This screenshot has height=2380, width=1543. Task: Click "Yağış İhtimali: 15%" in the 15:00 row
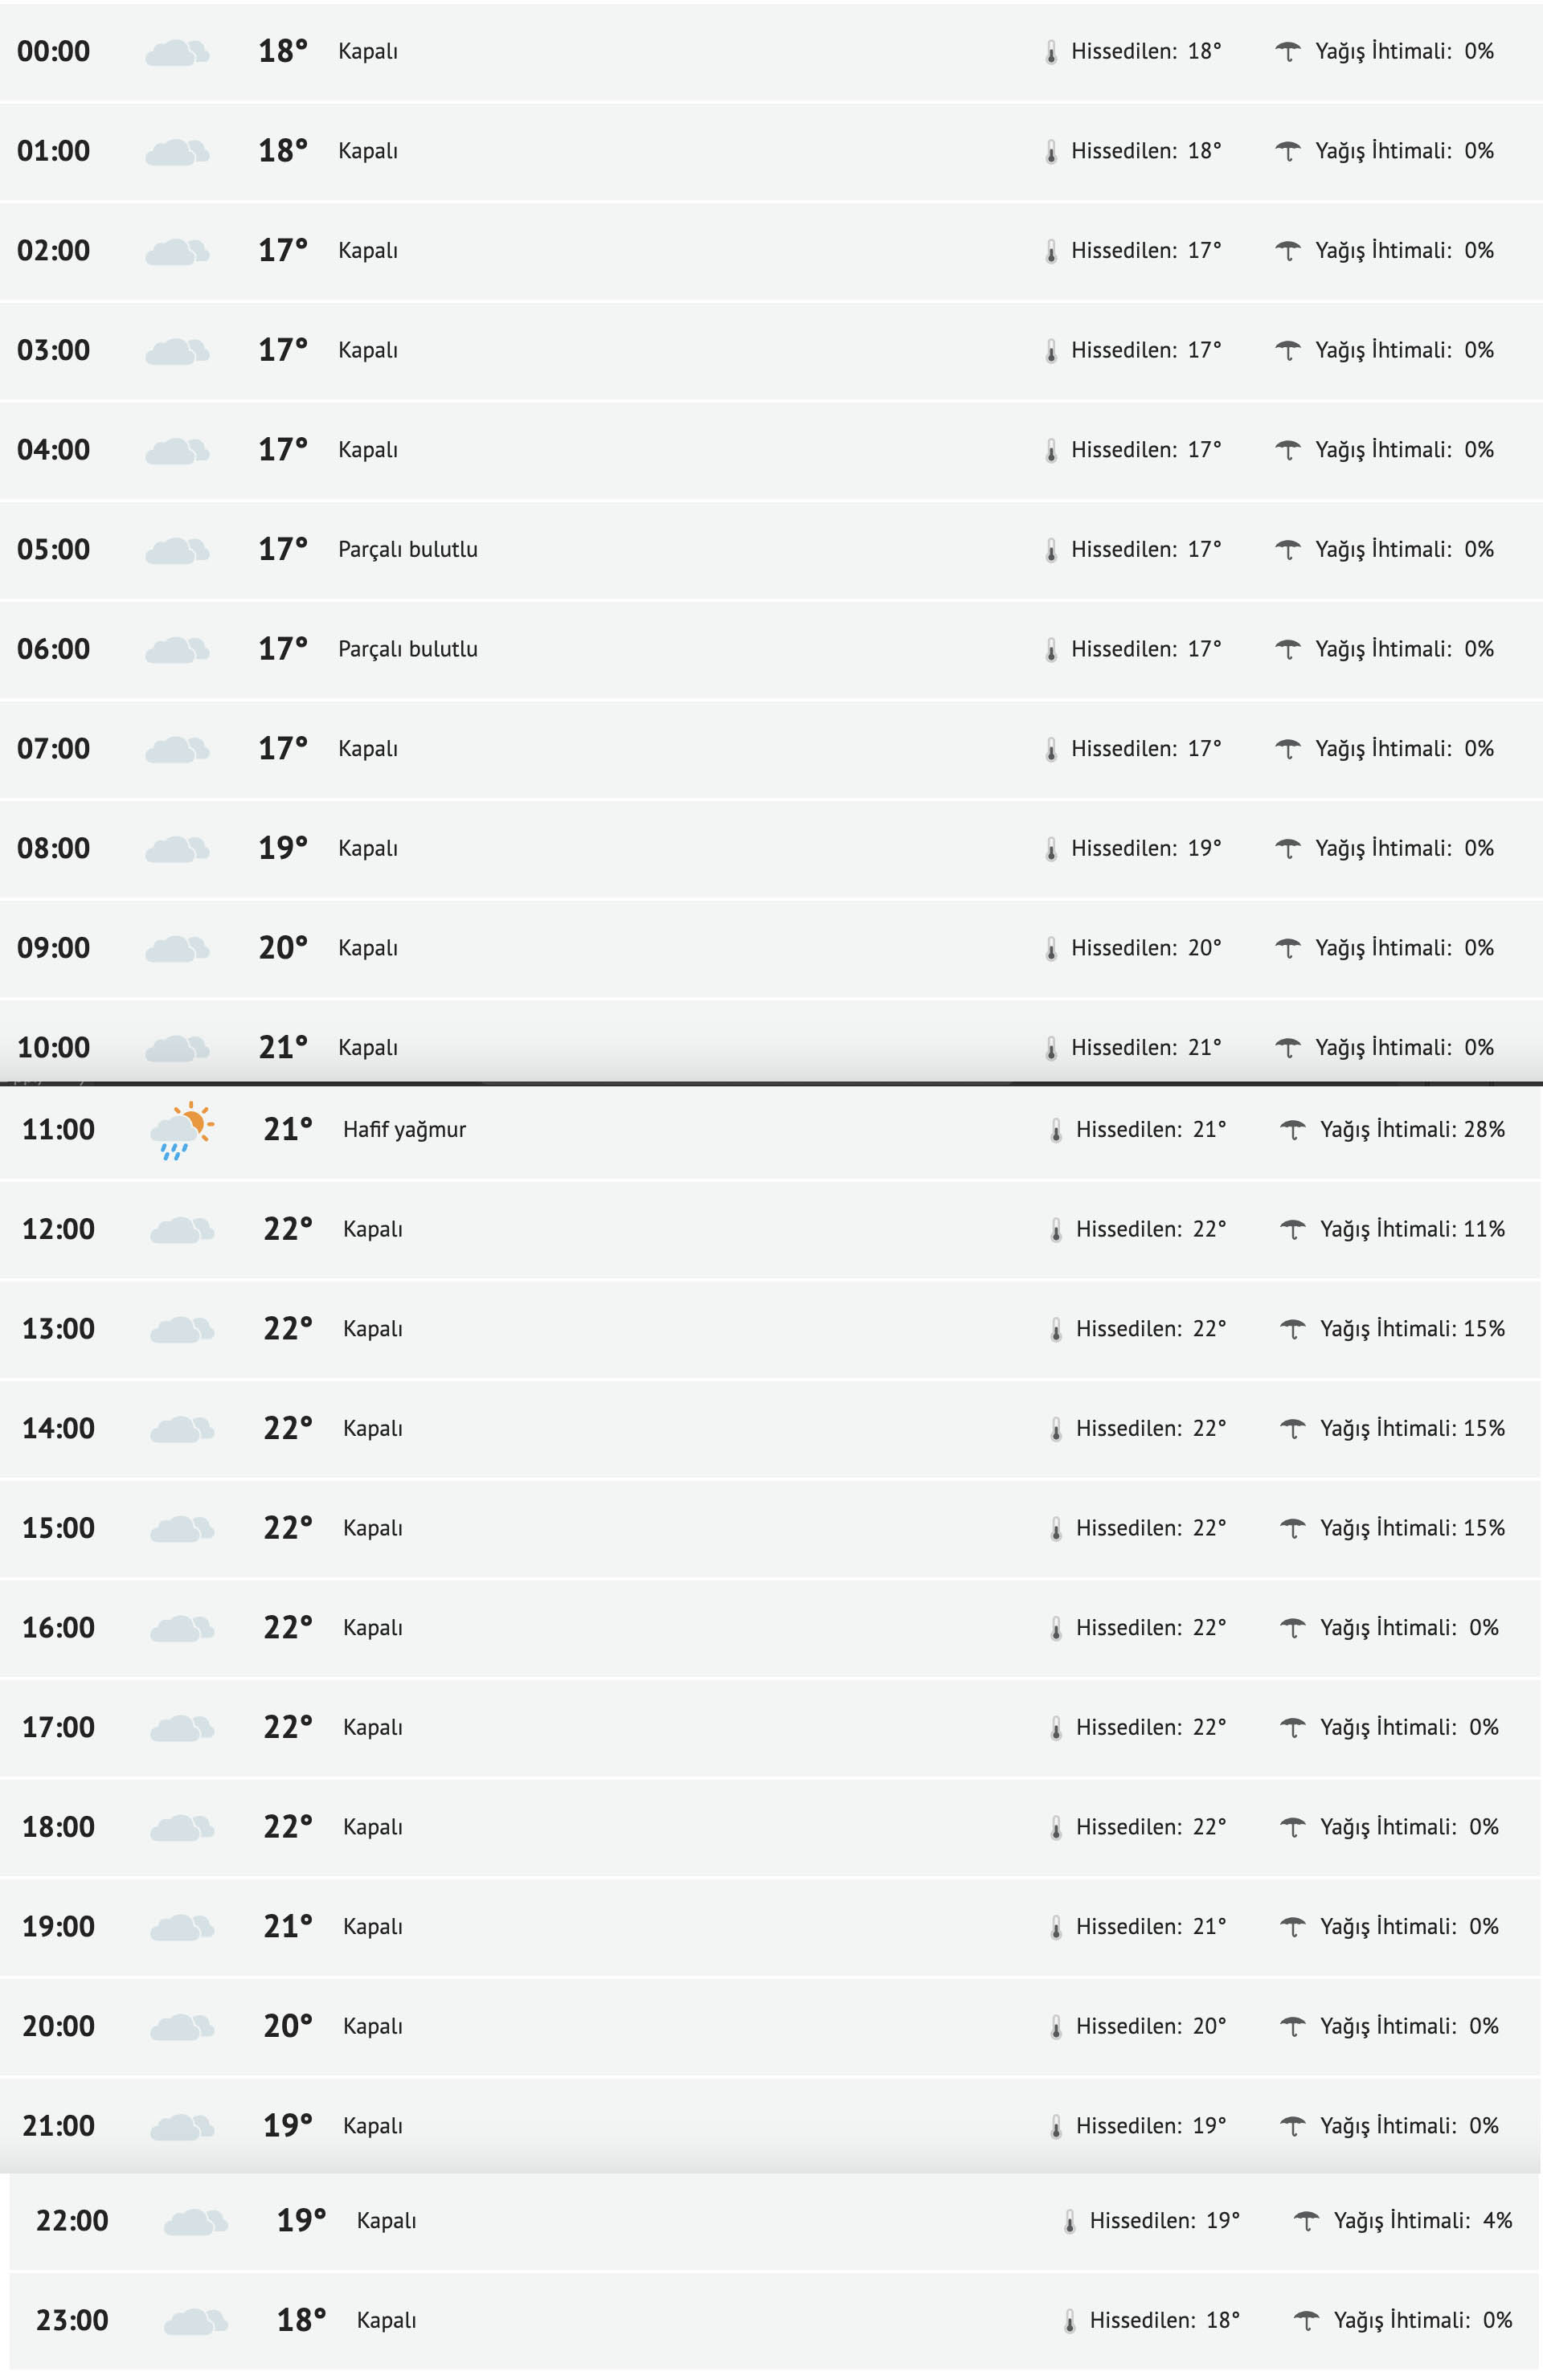pos(1411,1528)
